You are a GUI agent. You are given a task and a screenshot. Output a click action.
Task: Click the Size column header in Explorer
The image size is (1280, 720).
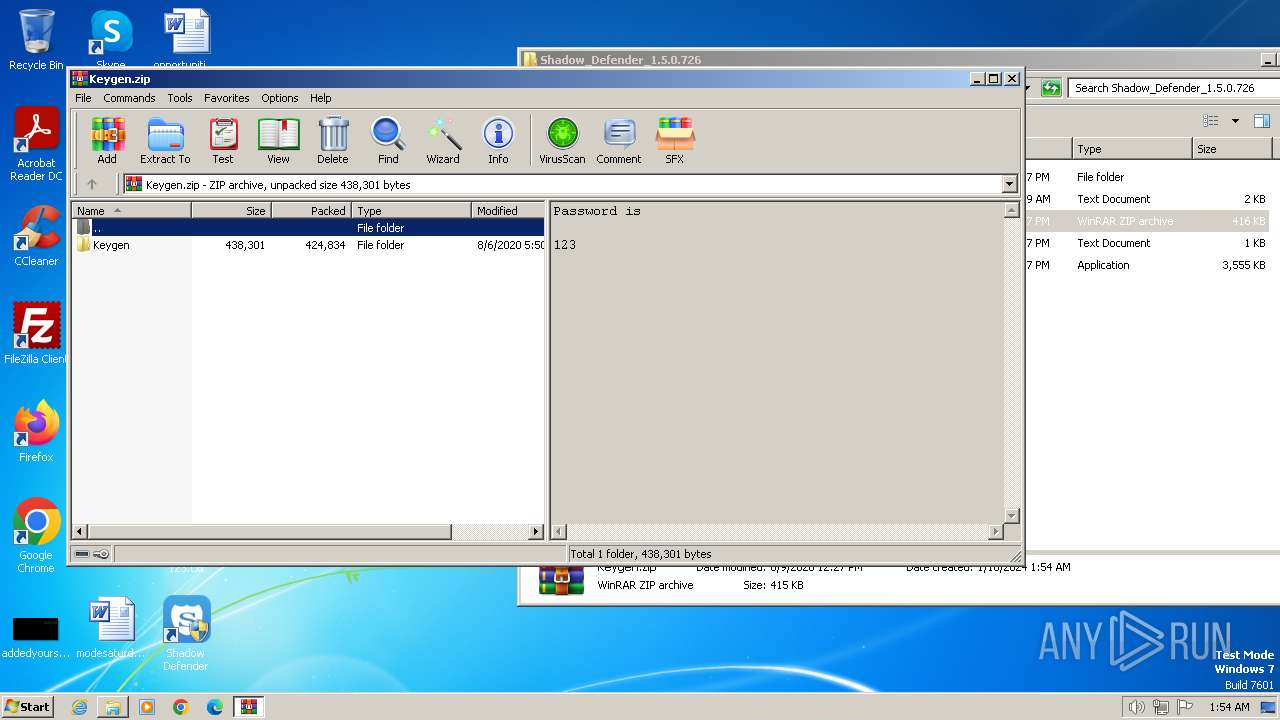1233,149
